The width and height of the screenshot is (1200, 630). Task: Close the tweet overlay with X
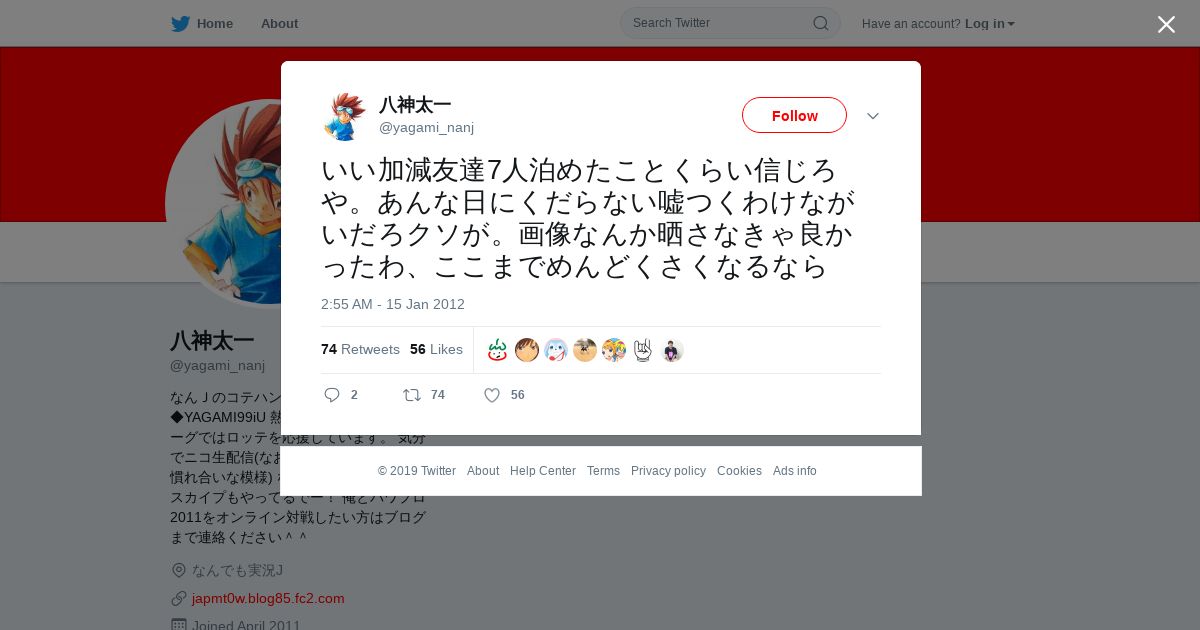pos(1166,24)
